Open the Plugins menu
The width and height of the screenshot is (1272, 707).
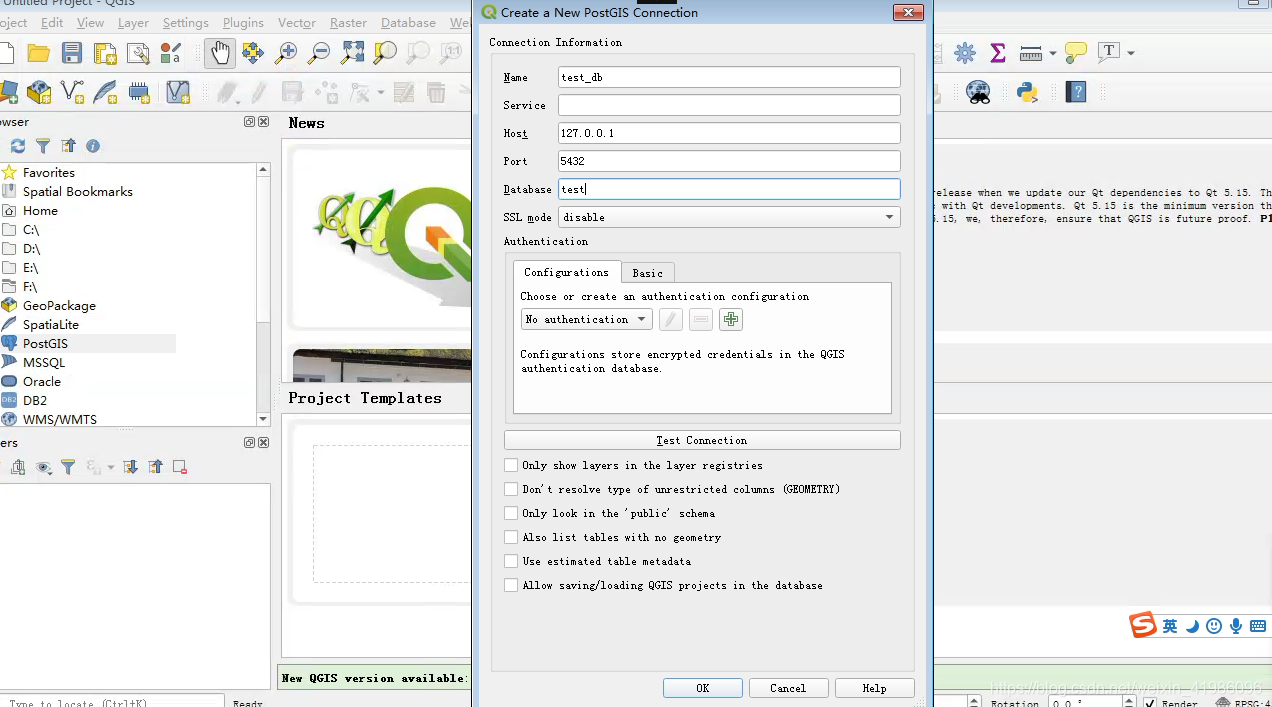(x=243, y=22)
